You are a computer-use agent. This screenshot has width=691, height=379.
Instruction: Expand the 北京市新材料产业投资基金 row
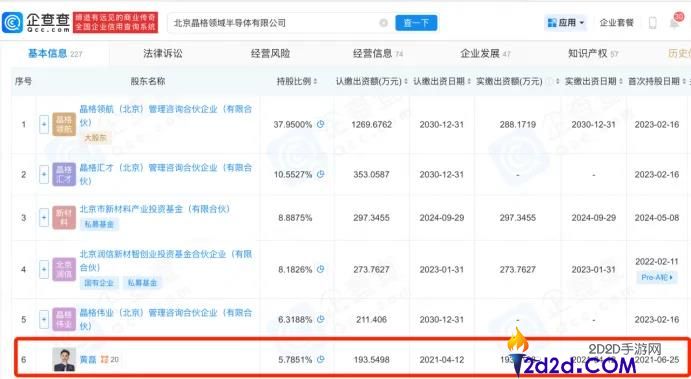[44, 218]
